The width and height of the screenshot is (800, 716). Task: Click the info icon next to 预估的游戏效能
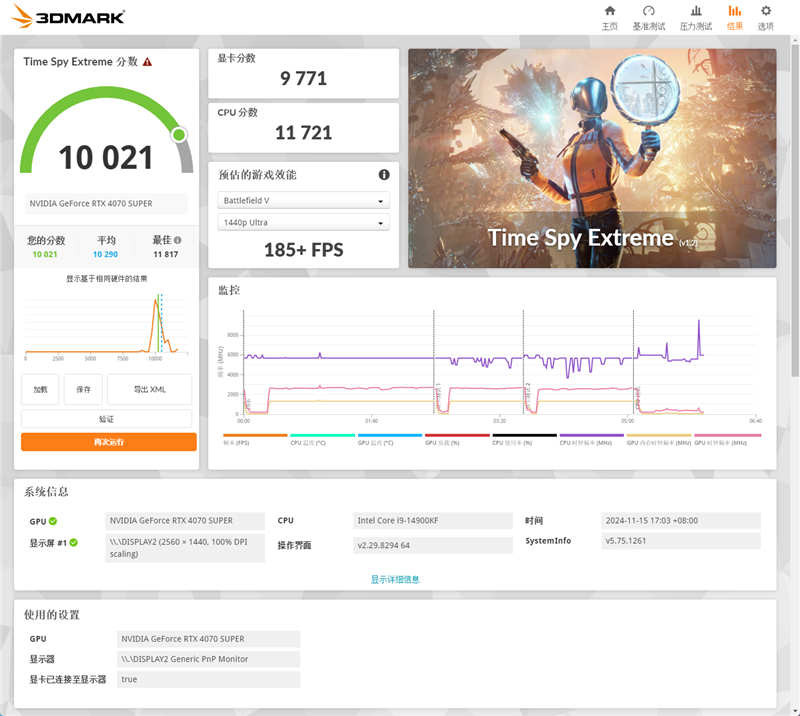[383, 174]
